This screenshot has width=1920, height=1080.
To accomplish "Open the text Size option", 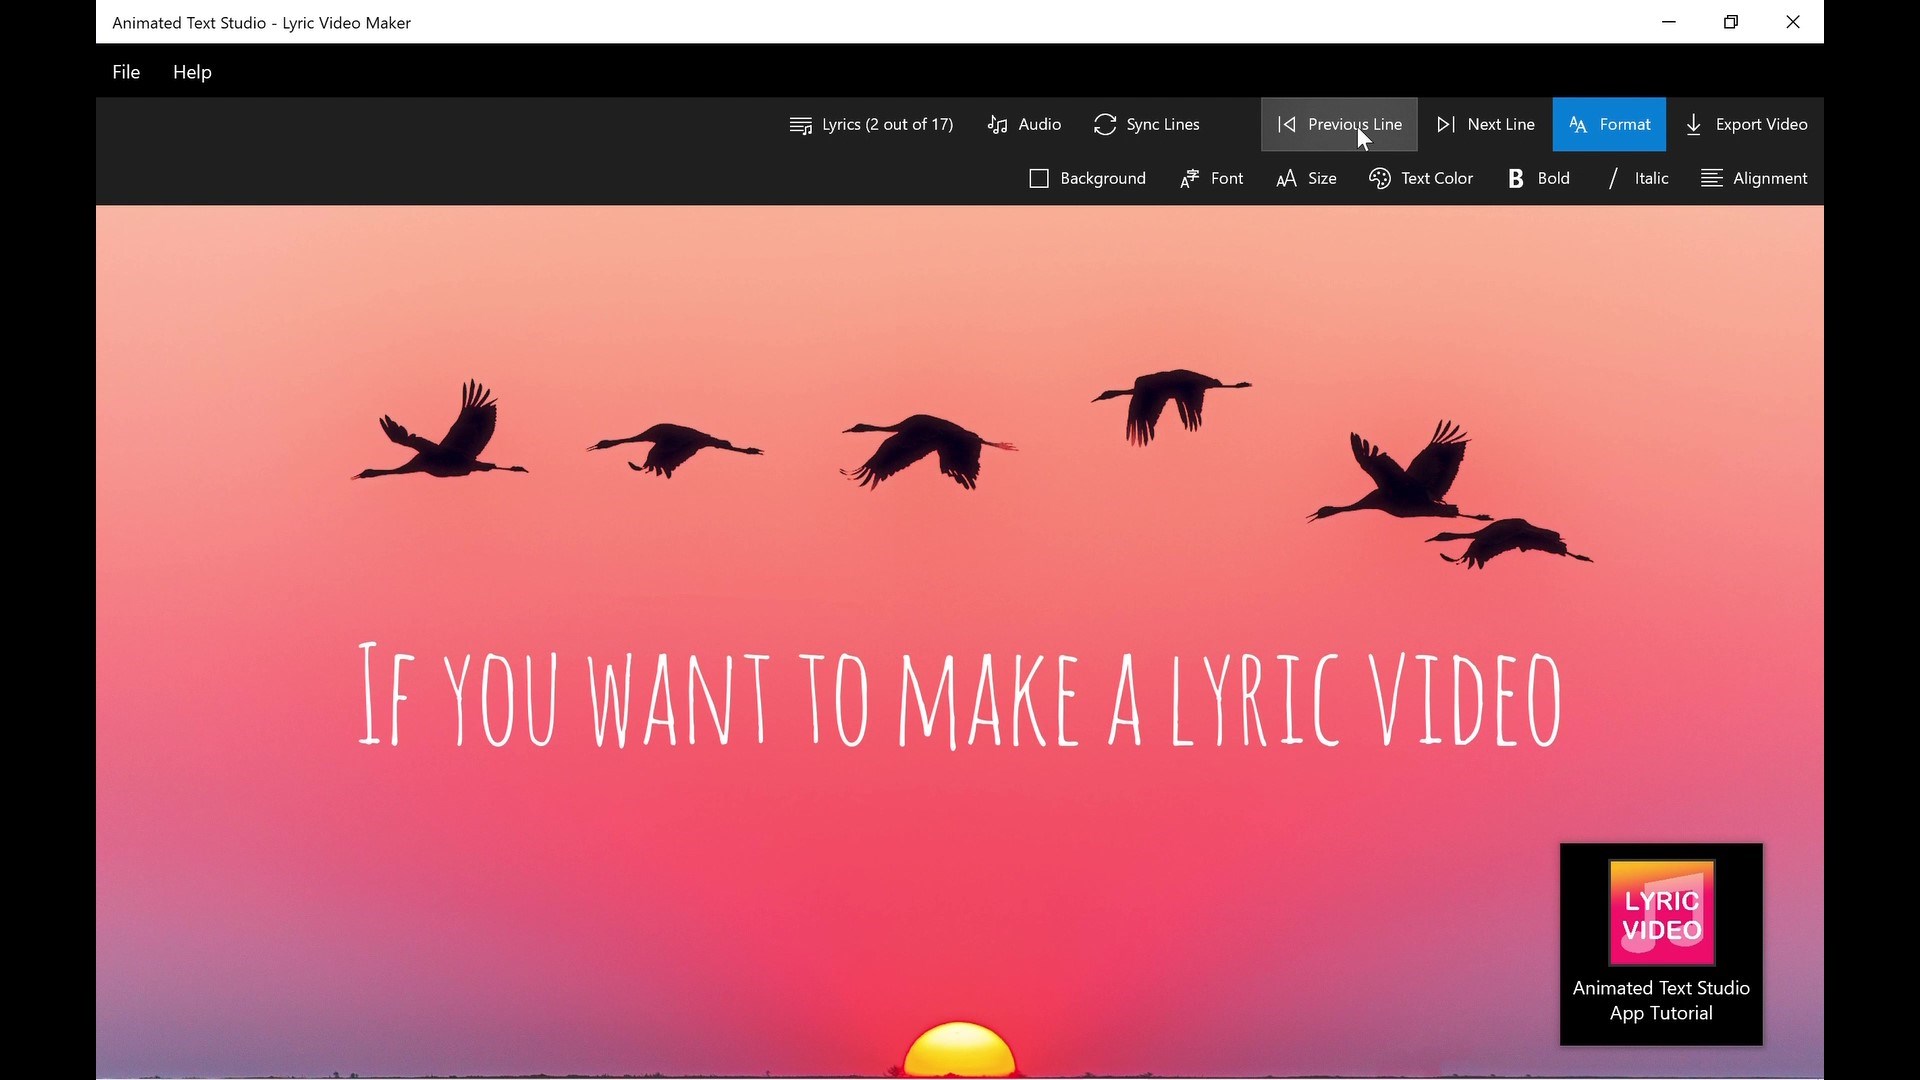I will (1306, 178).
